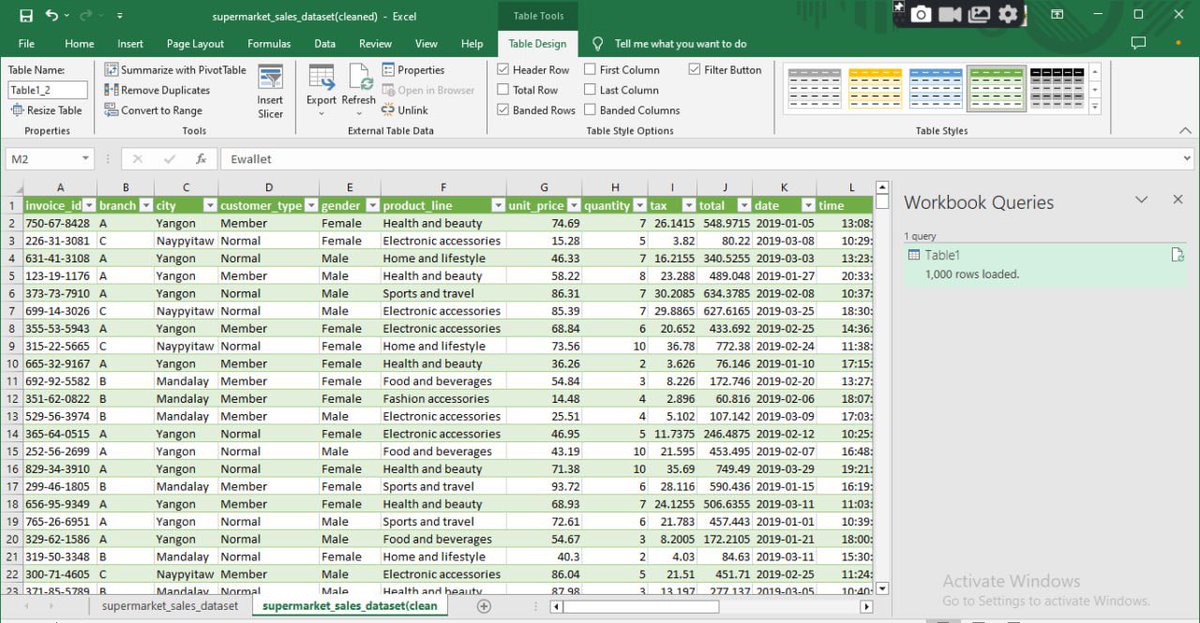Toggle the Total Row checkbox
Viewport: 1200px width, 623px height.
(x=504, y=90)
